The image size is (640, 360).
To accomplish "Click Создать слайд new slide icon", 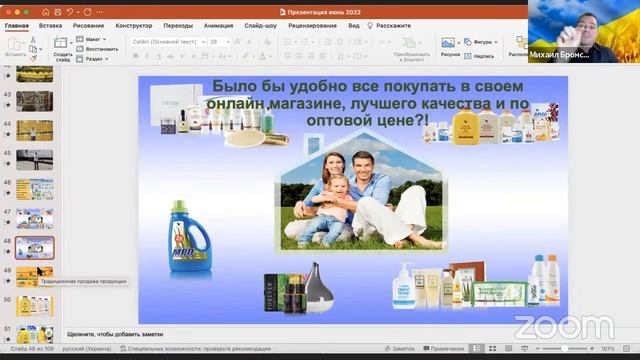I will pos(60,42).
